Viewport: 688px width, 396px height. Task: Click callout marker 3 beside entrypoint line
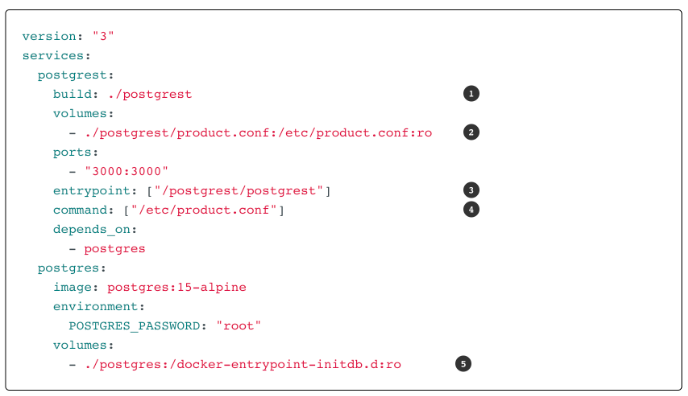point(471,190)
